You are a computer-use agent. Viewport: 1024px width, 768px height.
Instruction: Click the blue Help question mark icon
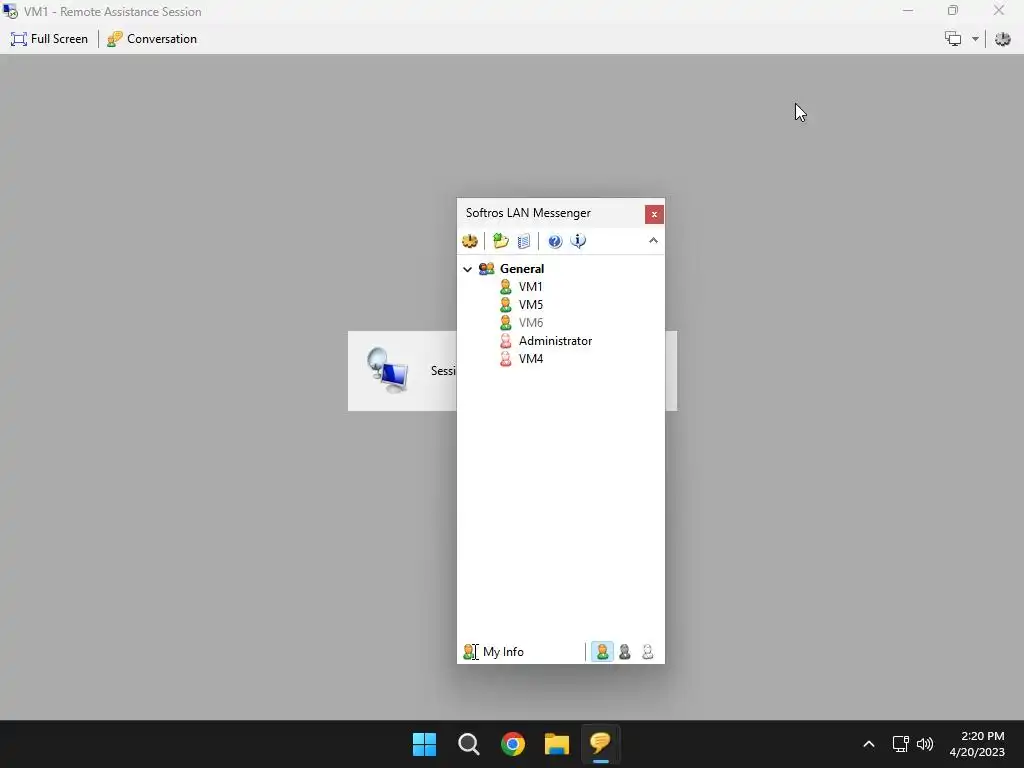click(x=554, y=242)
